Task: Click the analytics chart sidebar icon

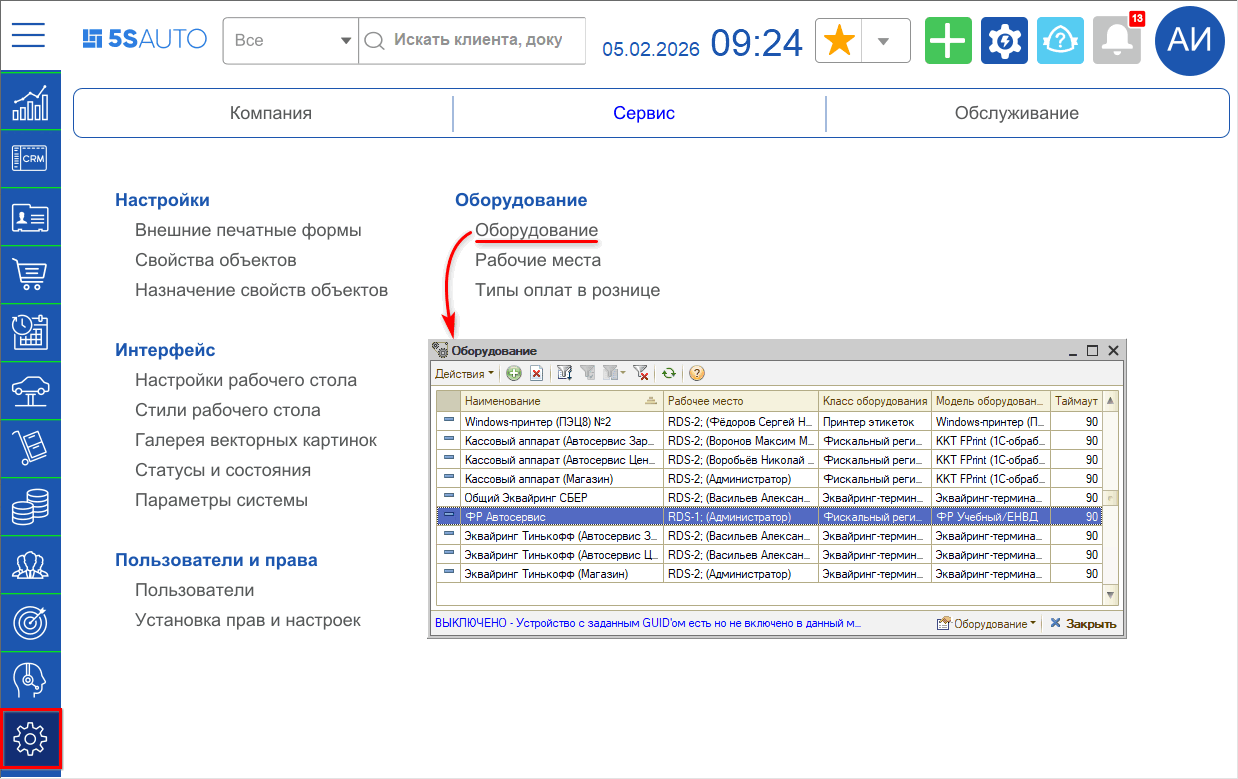Action: (30, 101)
